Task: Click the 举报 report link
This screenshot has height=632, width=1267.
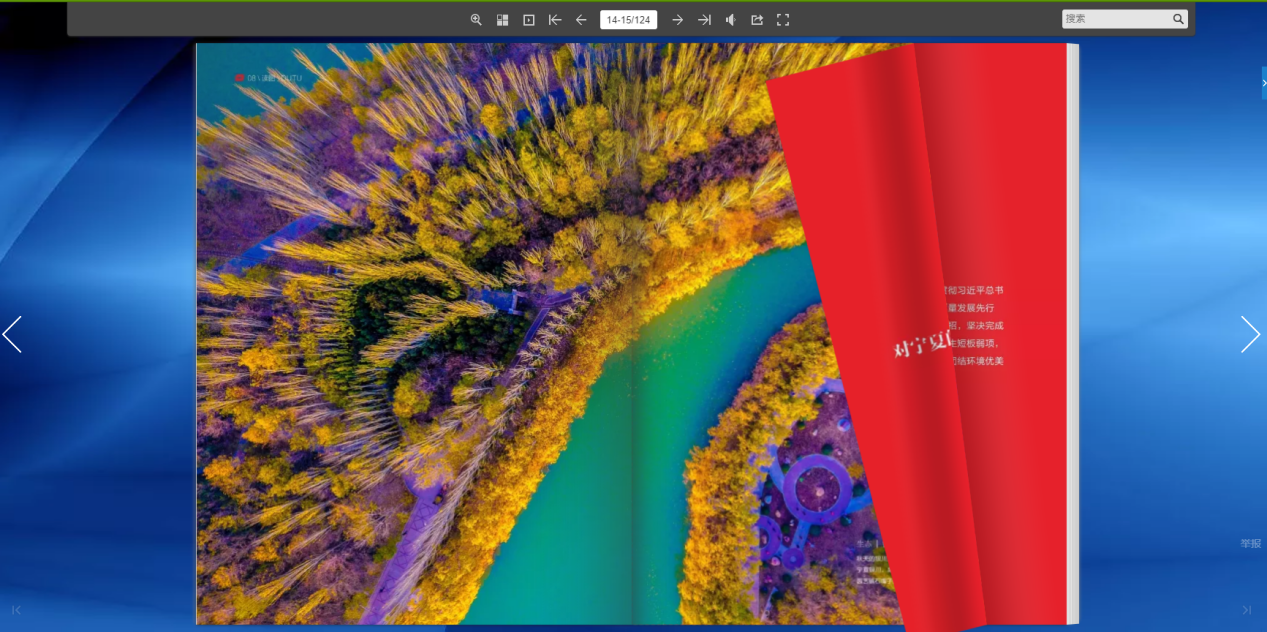Action: point(1251,544)
